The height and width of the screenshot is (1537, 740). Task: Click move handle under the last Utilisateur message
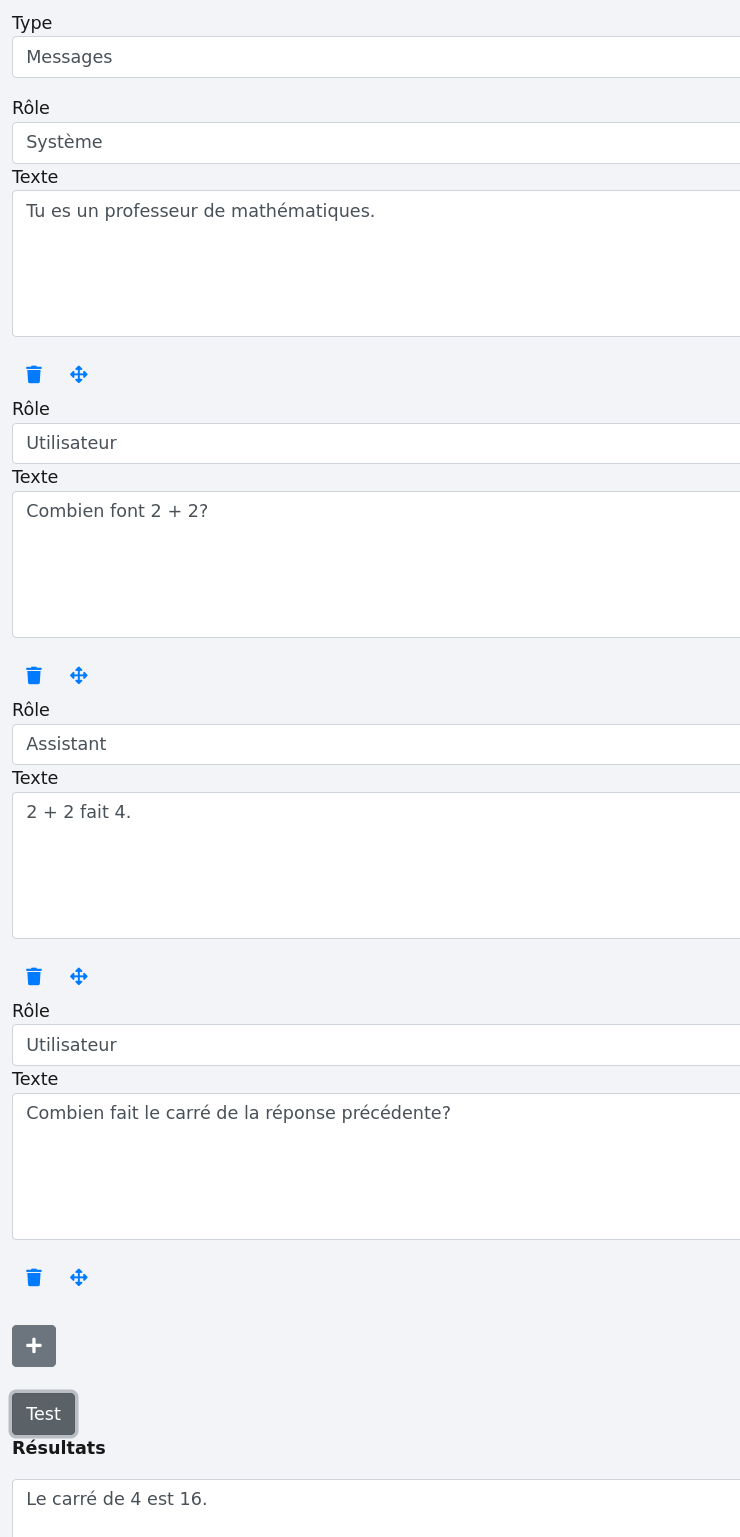point(79,1278)
